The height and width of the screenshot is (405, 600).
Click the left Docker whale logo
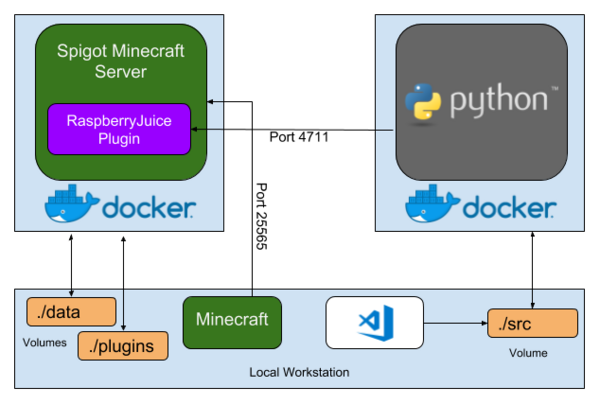[x=72, y=203]
